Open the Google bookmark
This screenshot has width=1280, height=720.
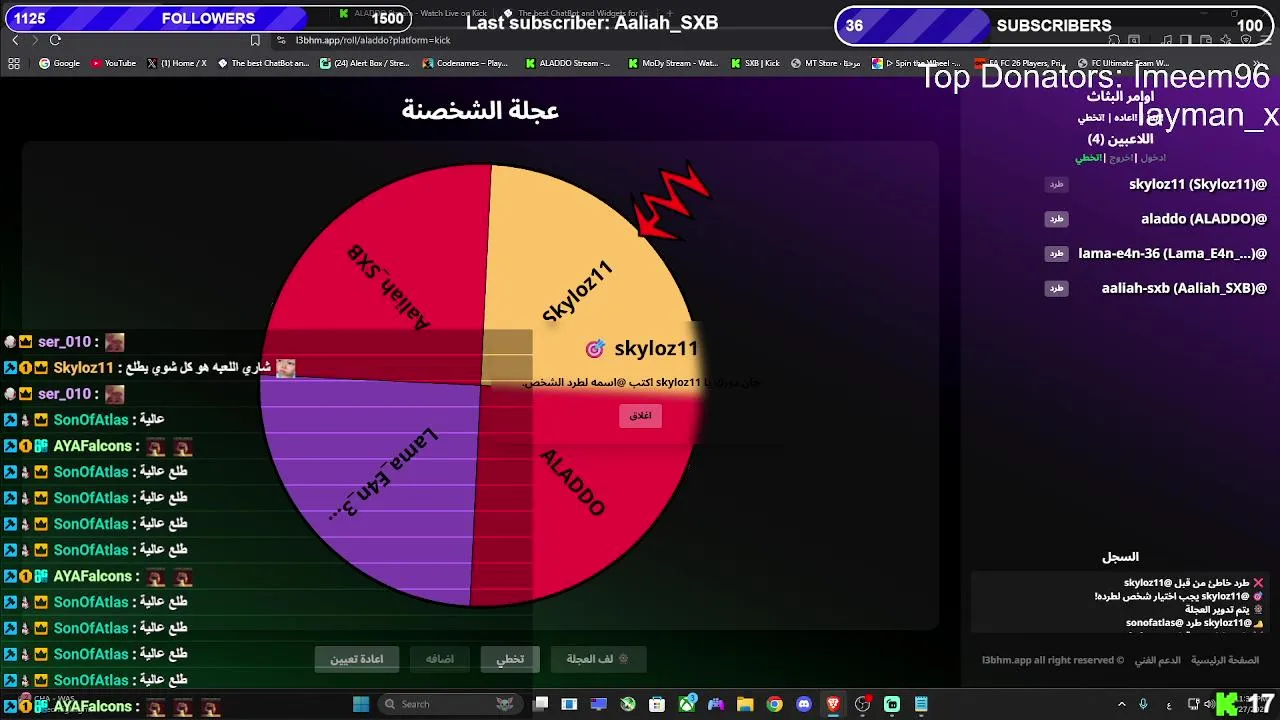(x=59, y=63)
